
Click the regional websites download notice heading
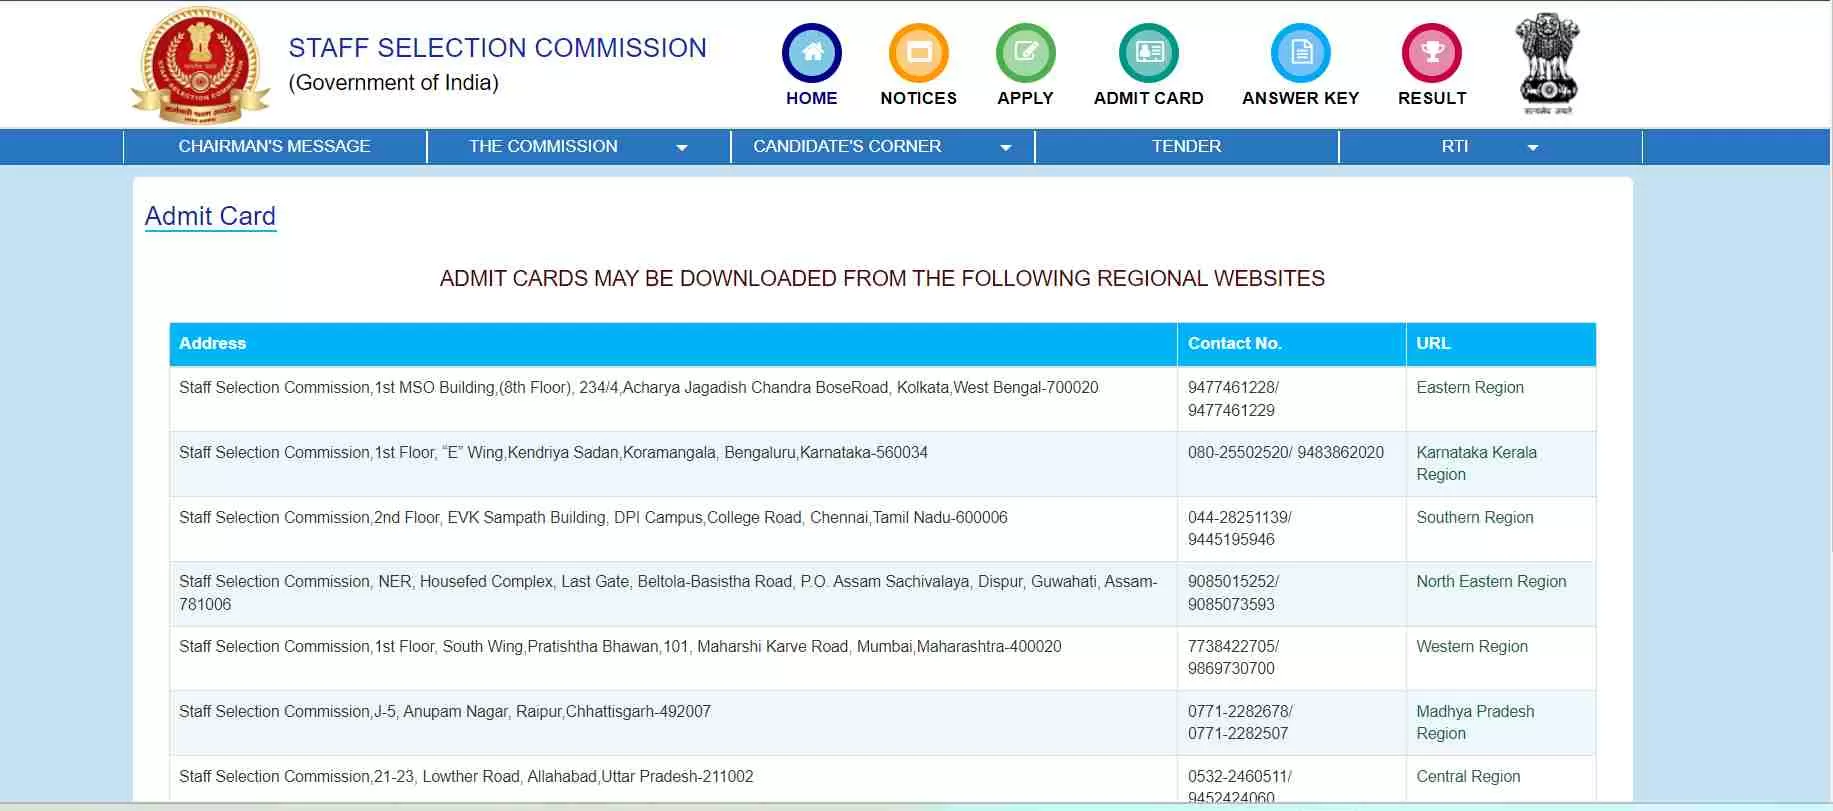pyautogui.click(x=882, y=279)
